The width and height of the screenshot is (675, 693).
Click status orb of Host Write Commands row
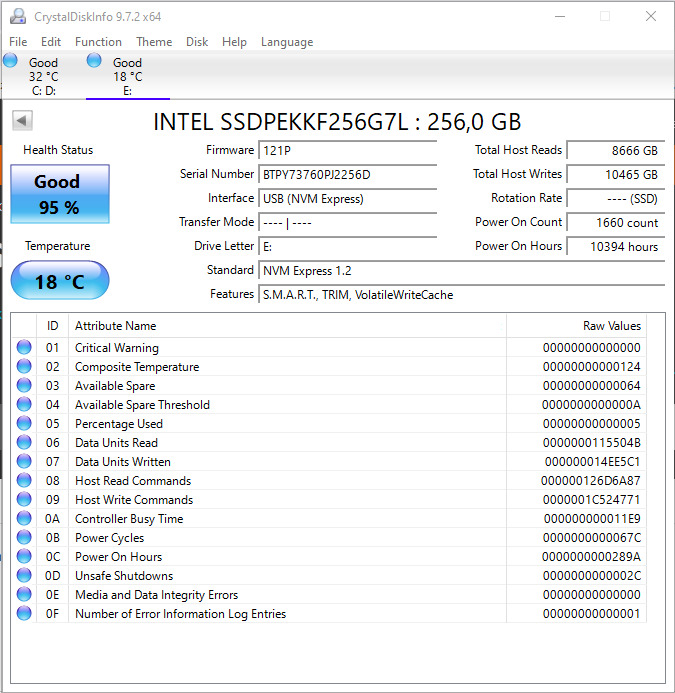click(x=24, y=499)
